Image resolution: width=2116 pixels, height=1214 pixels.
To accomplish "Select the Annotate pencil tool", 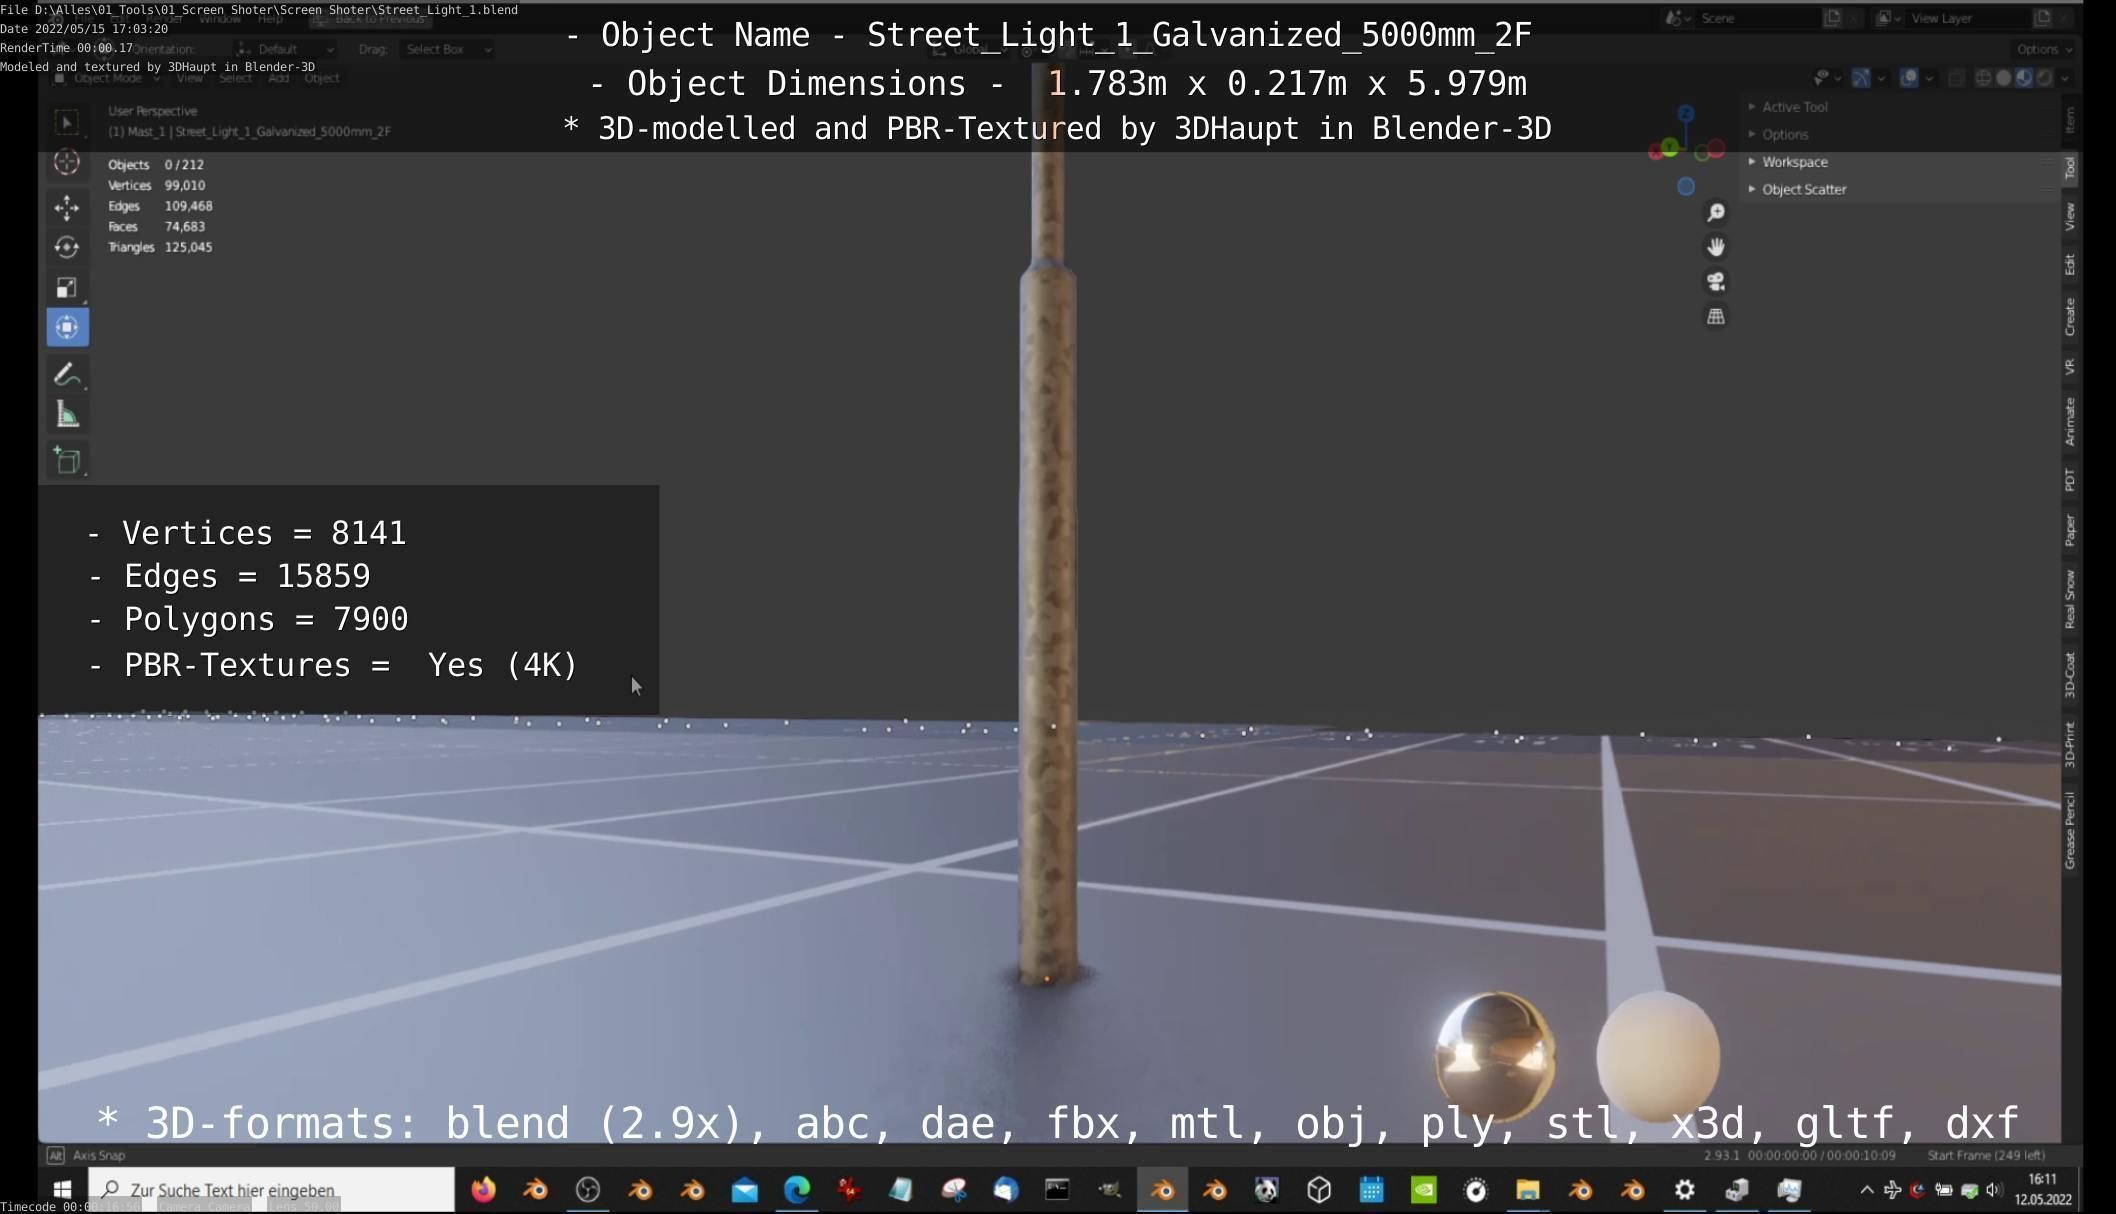I will tap(67, 374).
